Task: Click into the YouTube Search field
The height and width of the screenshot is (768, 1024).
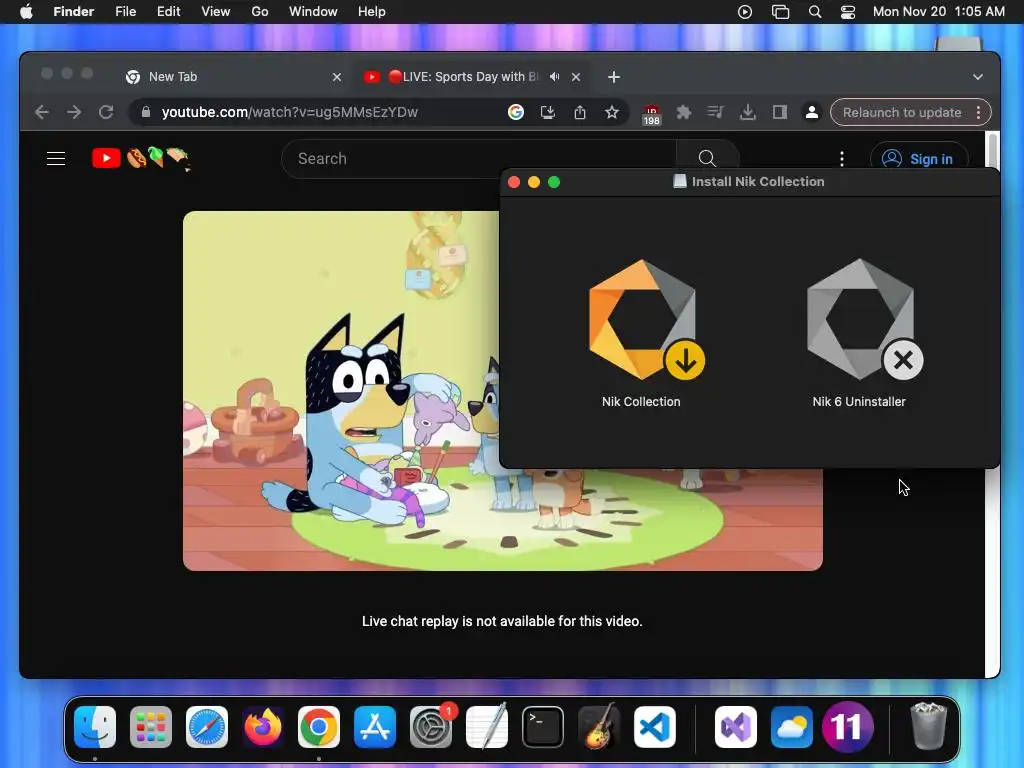Action: (x=479, y=159)
